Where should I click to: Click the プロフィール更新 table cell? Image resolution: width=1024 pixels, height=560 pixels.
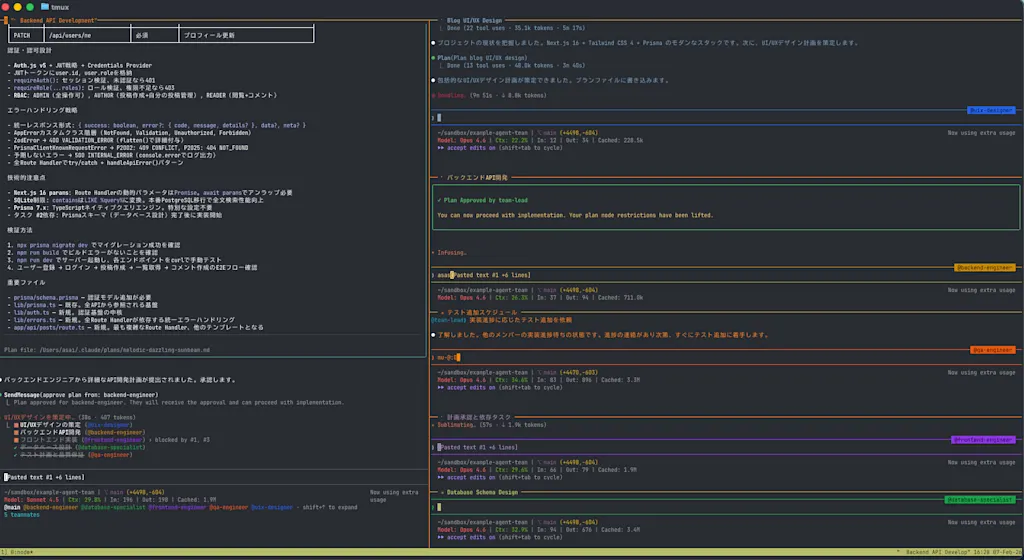pyautogui.click(x=246, y=35)
